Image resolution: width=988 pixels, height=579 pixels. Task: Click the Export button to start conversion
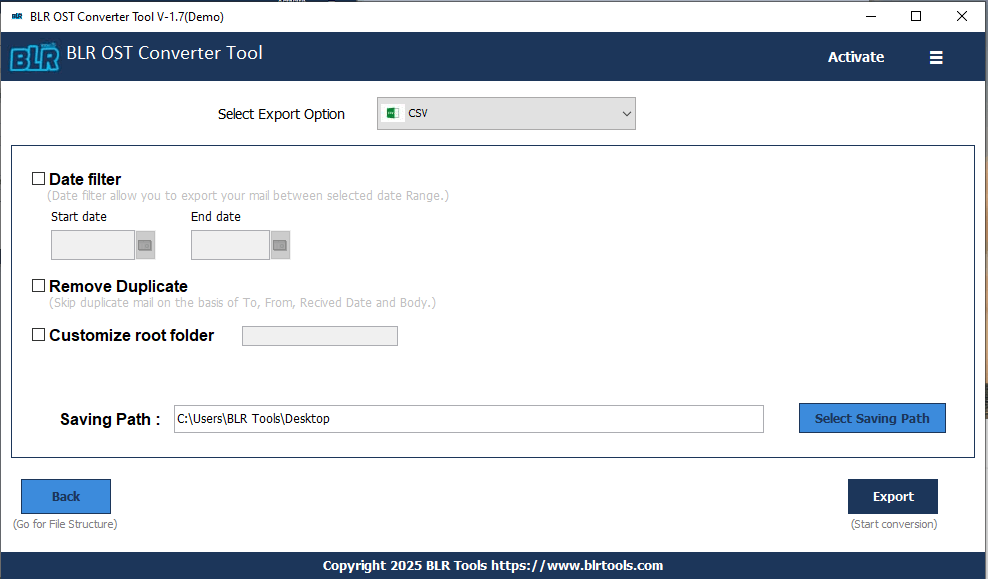(x=892, y=496)
